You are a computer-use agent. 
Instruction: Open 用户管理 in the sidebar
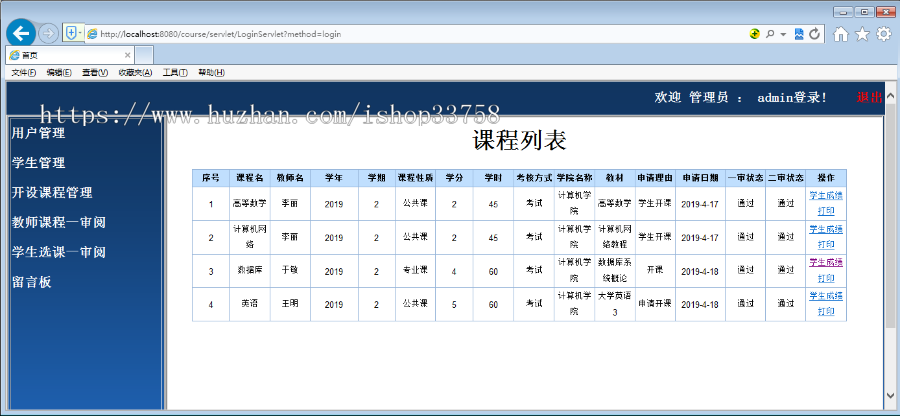coord(38,134)
